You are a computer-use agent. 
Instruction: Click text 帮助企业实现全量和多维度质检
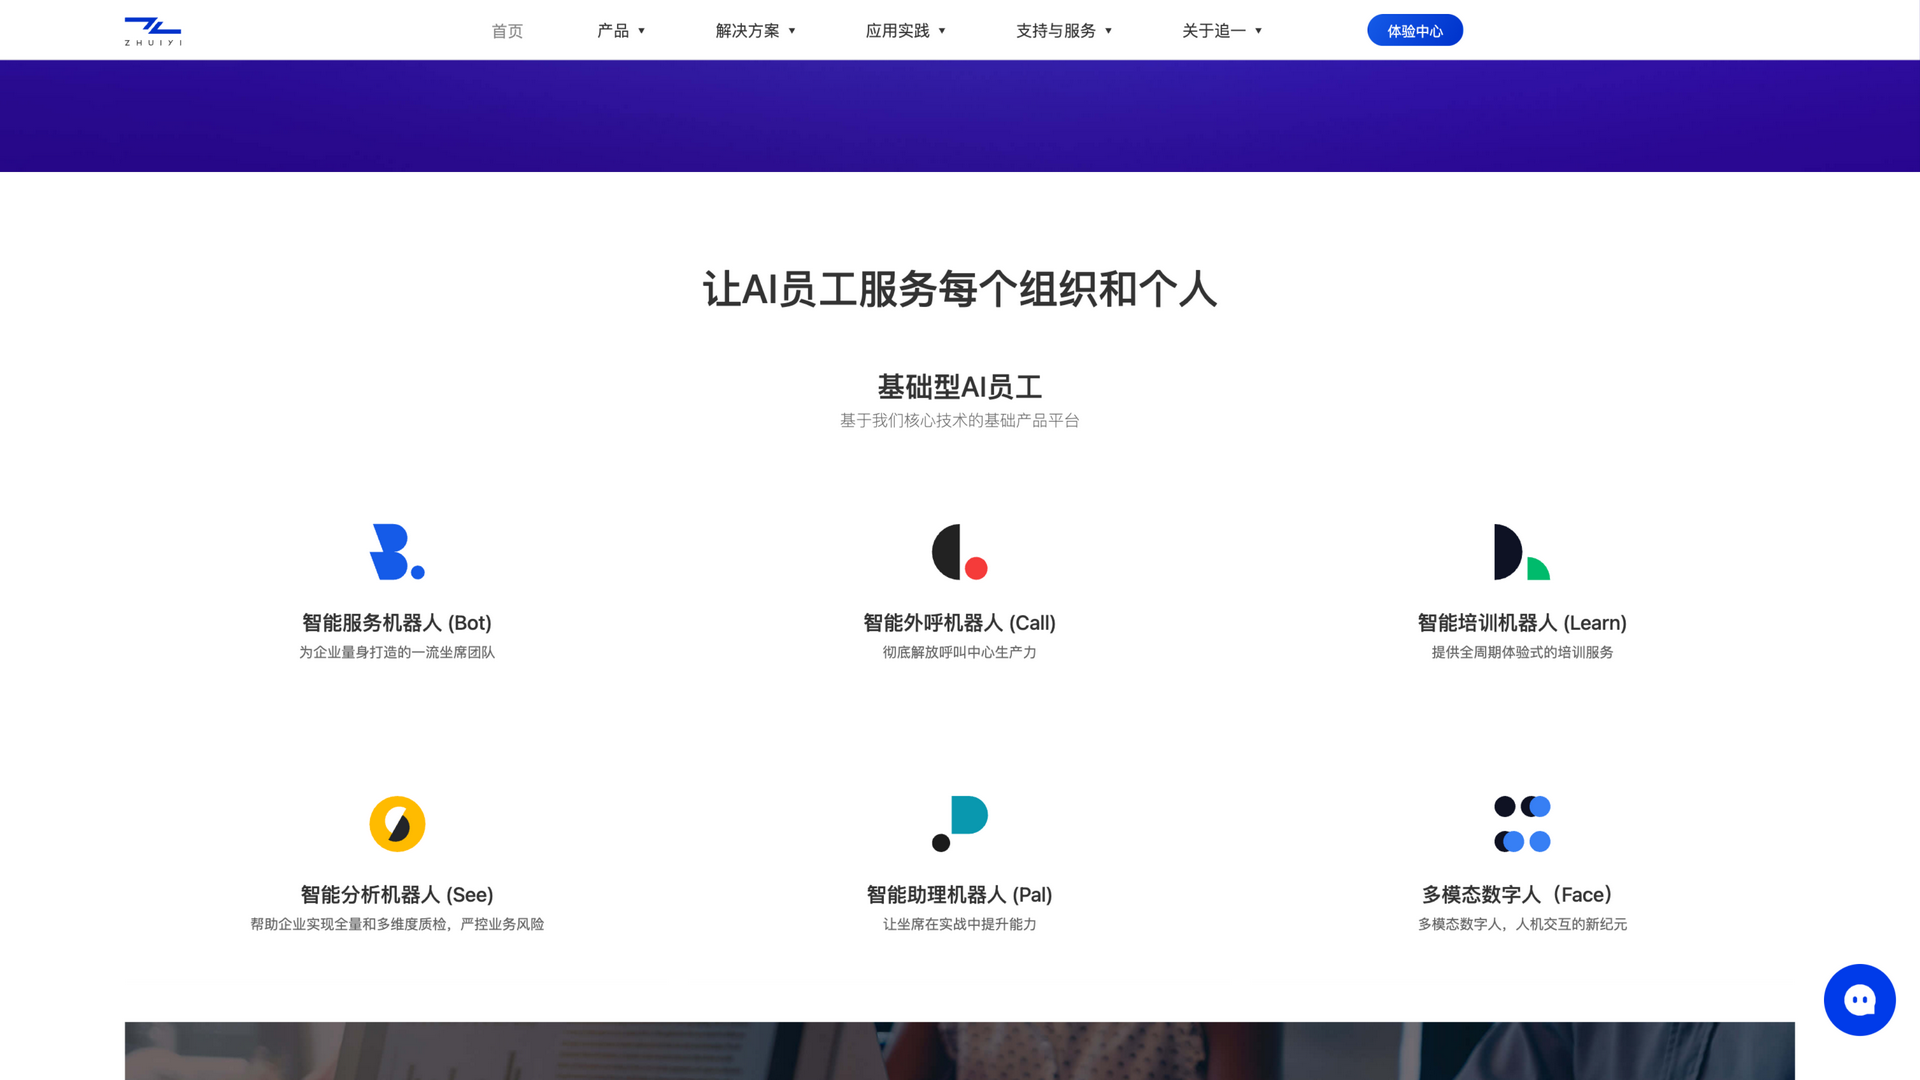tap(348, 924)
